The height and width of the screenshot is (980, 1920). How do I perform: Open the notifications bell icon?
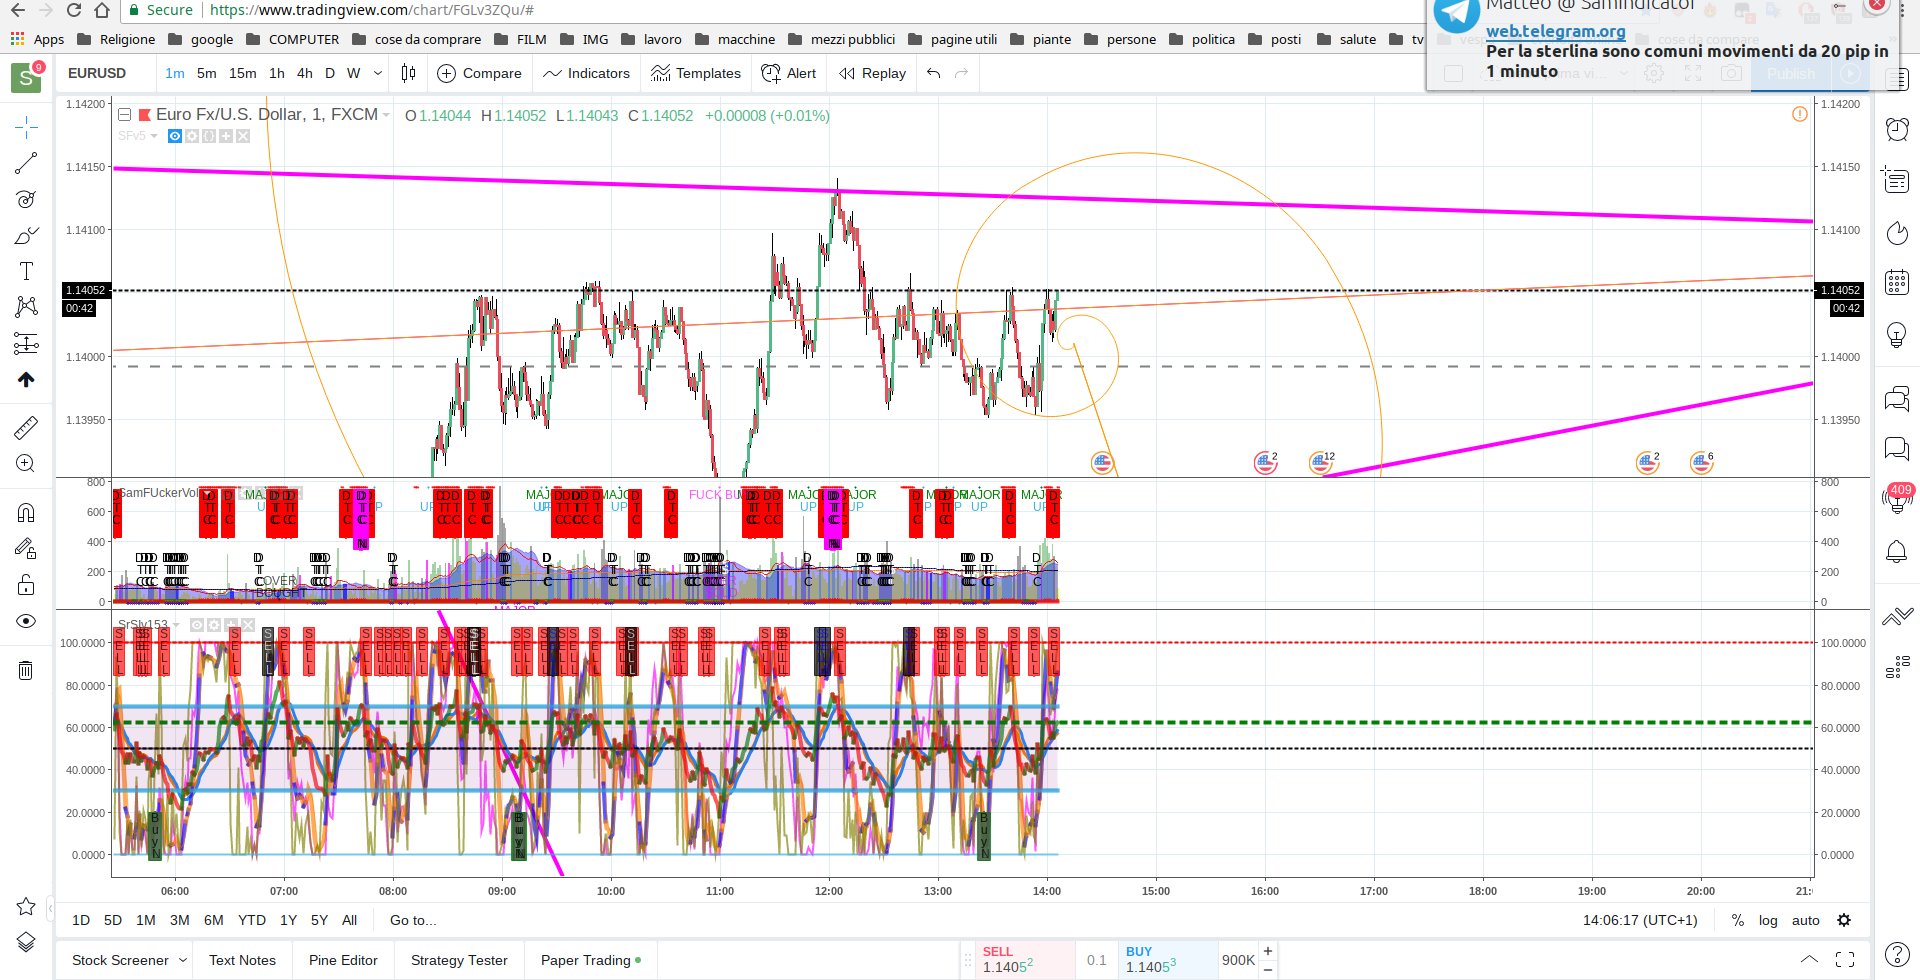[x=1897, y=551]
